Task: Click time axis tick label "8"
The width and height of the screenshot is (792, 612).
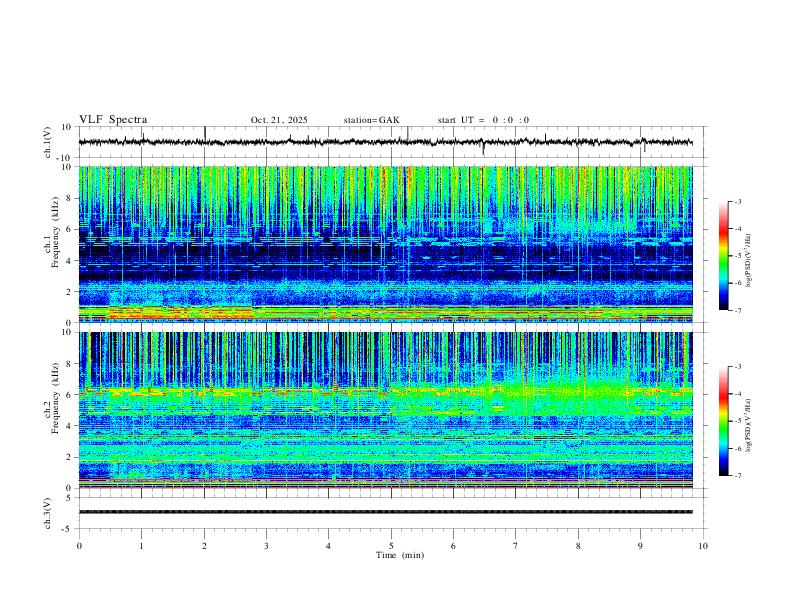Action: 578,546
